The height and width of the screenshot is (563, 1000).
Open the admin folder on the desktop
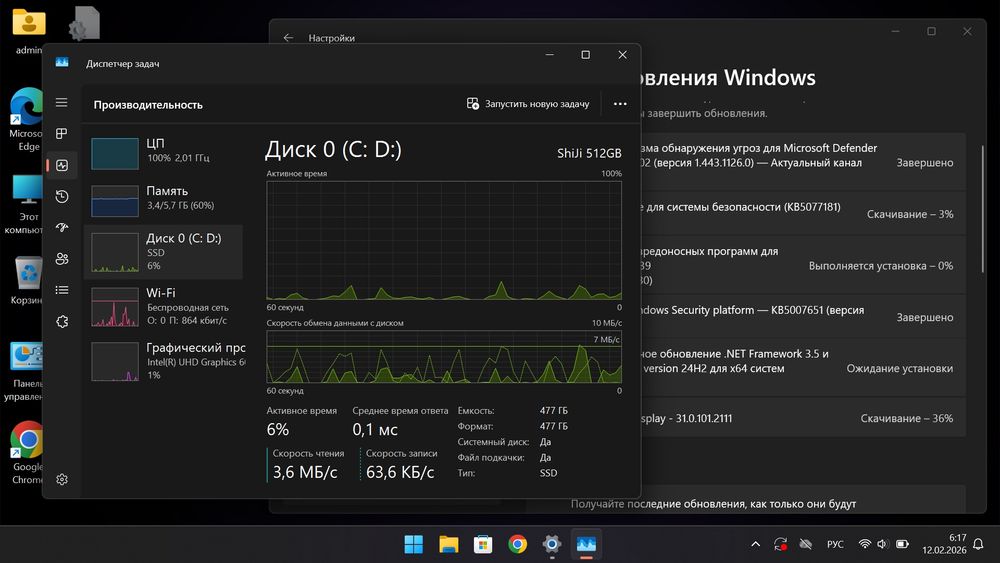(x=29, y=30)
